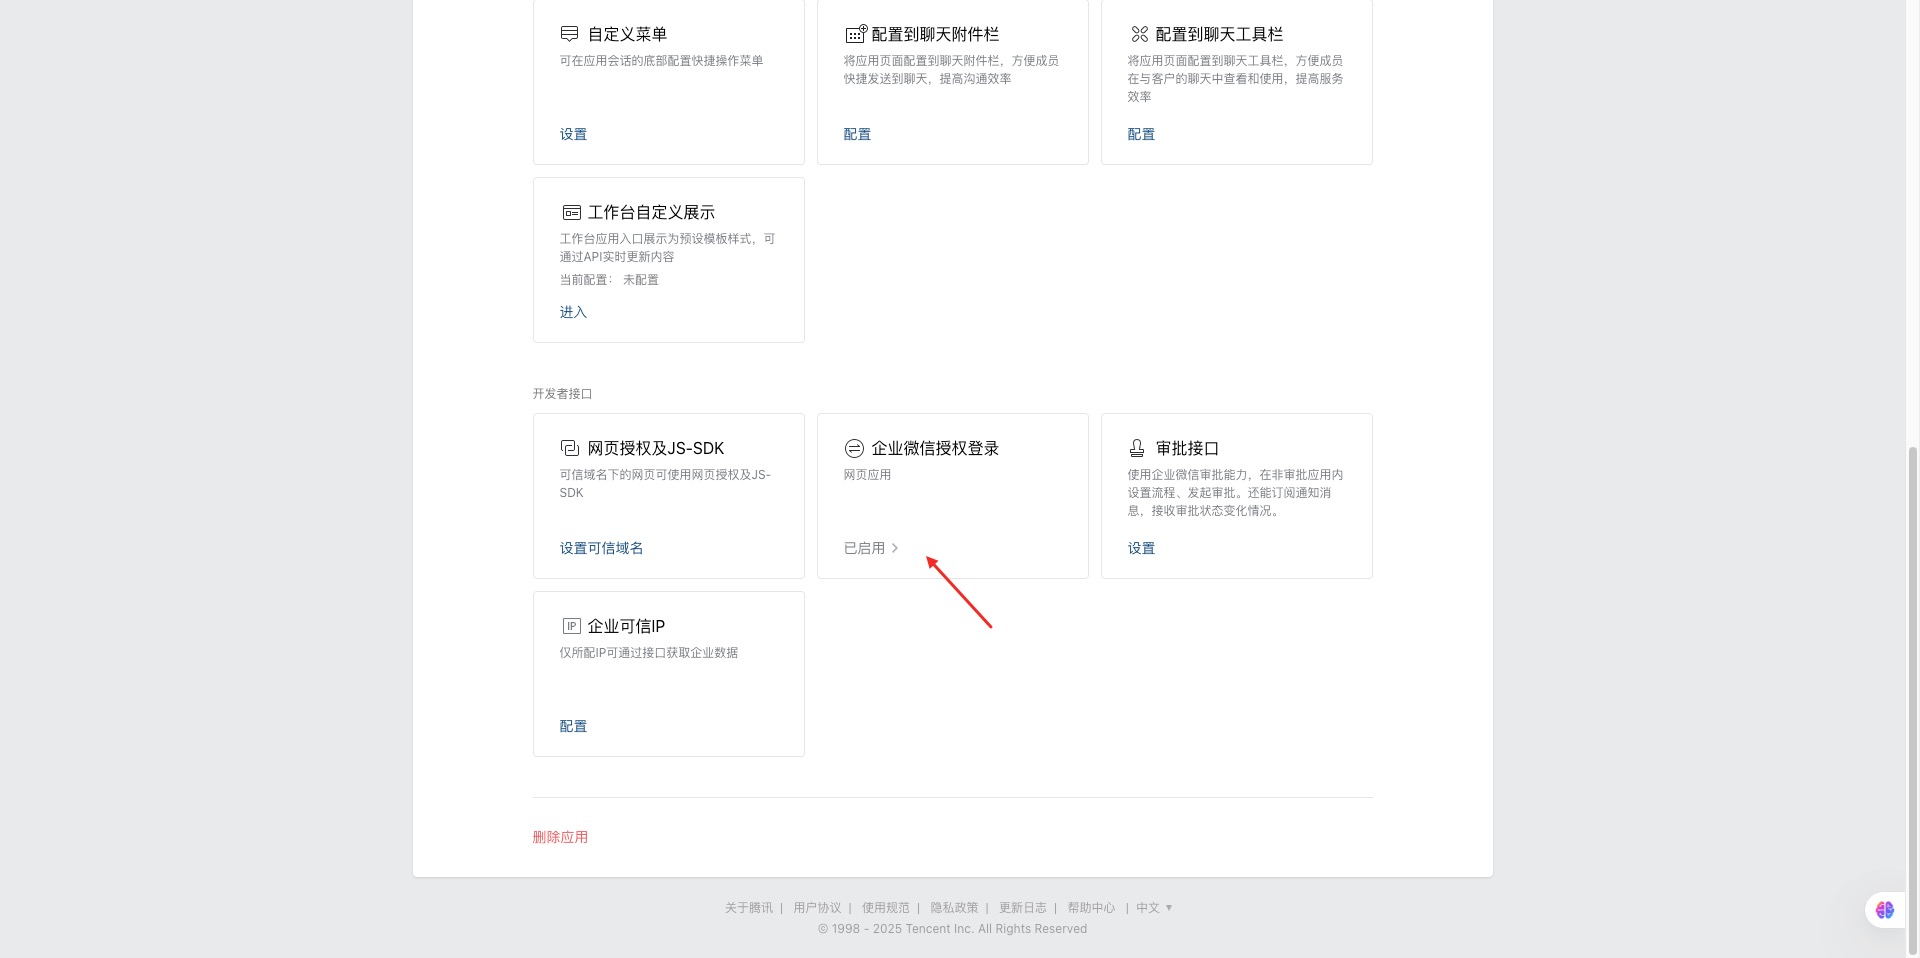Click the 审批接口 stamp icon
1920x958 pixels.
pyautogui.click(x=1137, y=448)
